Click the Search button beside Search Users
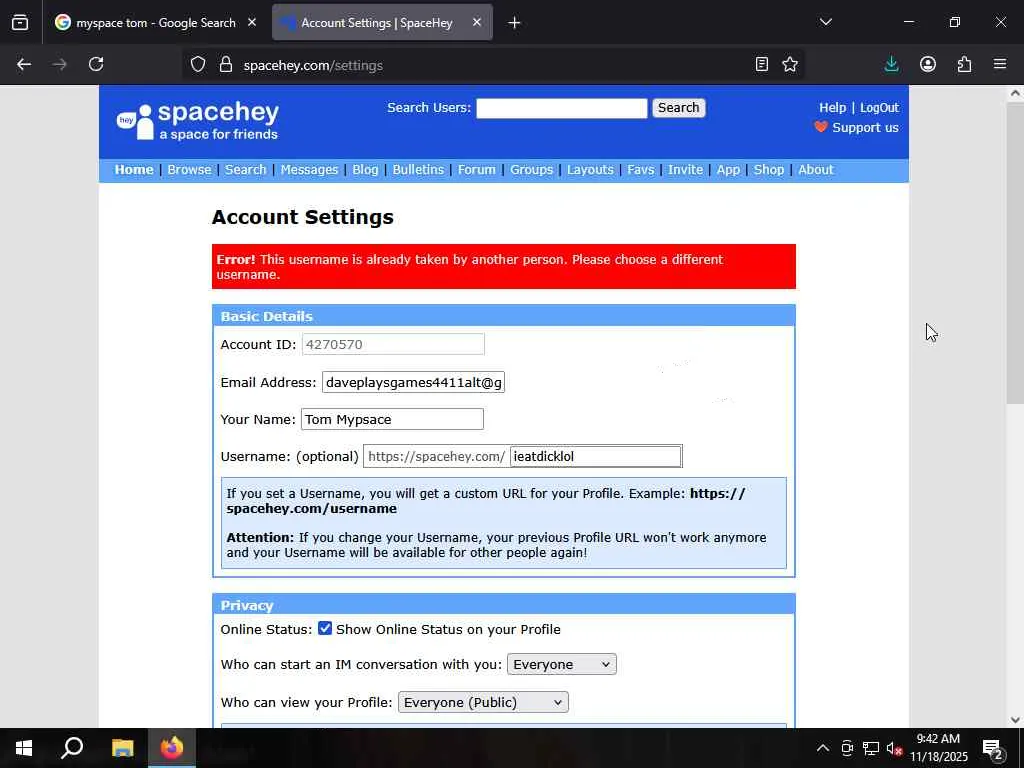 (x=679, y=108)
